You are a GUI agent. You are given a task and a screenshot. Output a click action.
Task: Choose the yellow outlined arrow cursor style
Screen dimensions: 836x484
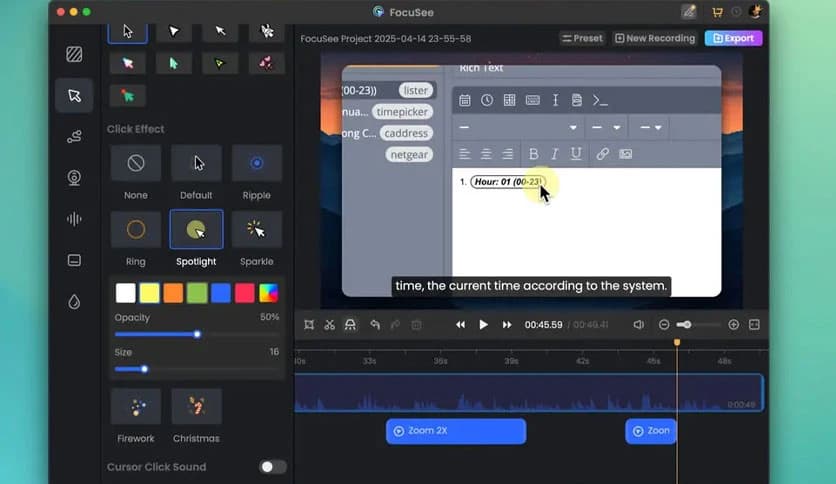point(220,63)
